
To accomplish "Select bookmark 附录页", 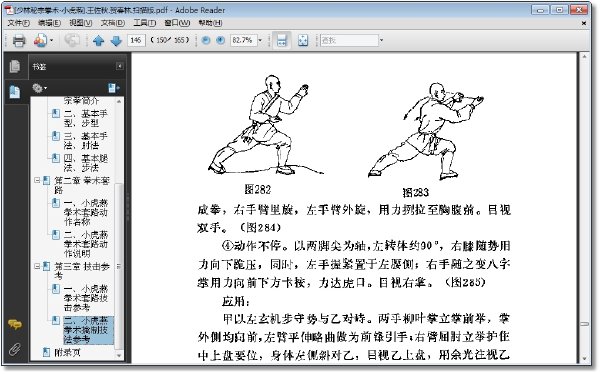I will [x=67, y=353].
